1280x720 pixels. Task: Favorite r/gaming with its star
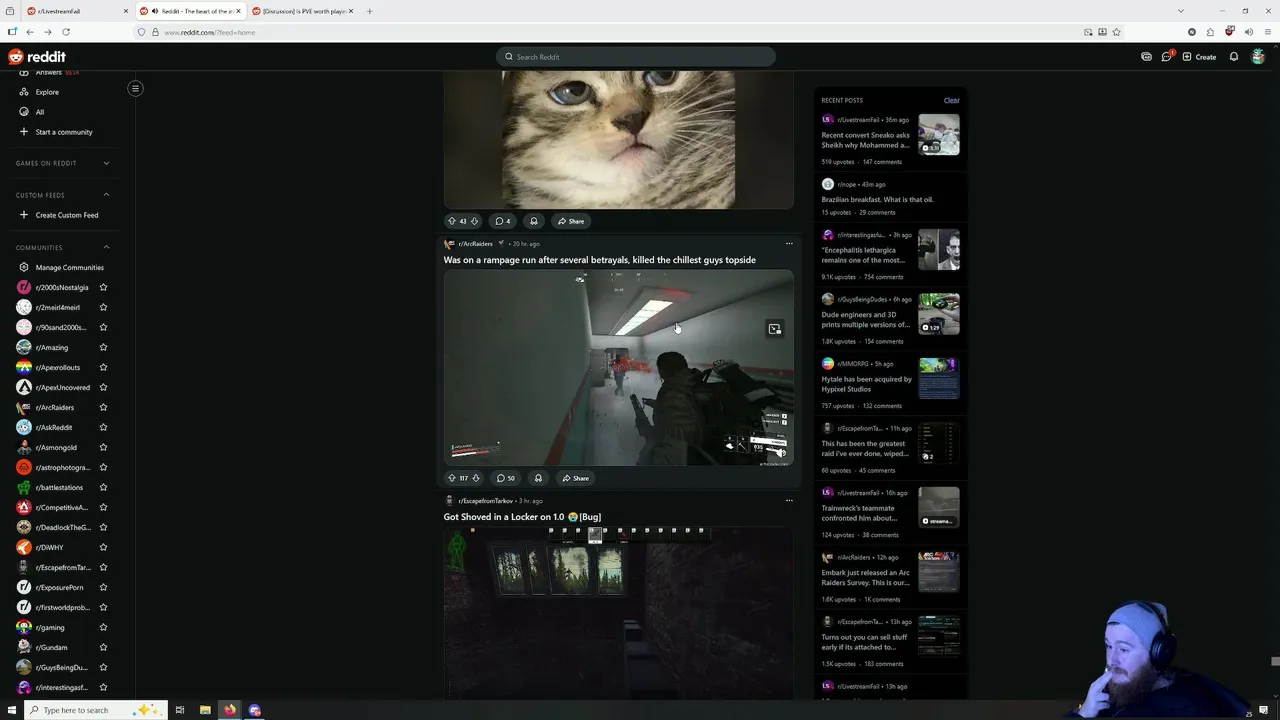pyautogui.click(x=103, y=627)
